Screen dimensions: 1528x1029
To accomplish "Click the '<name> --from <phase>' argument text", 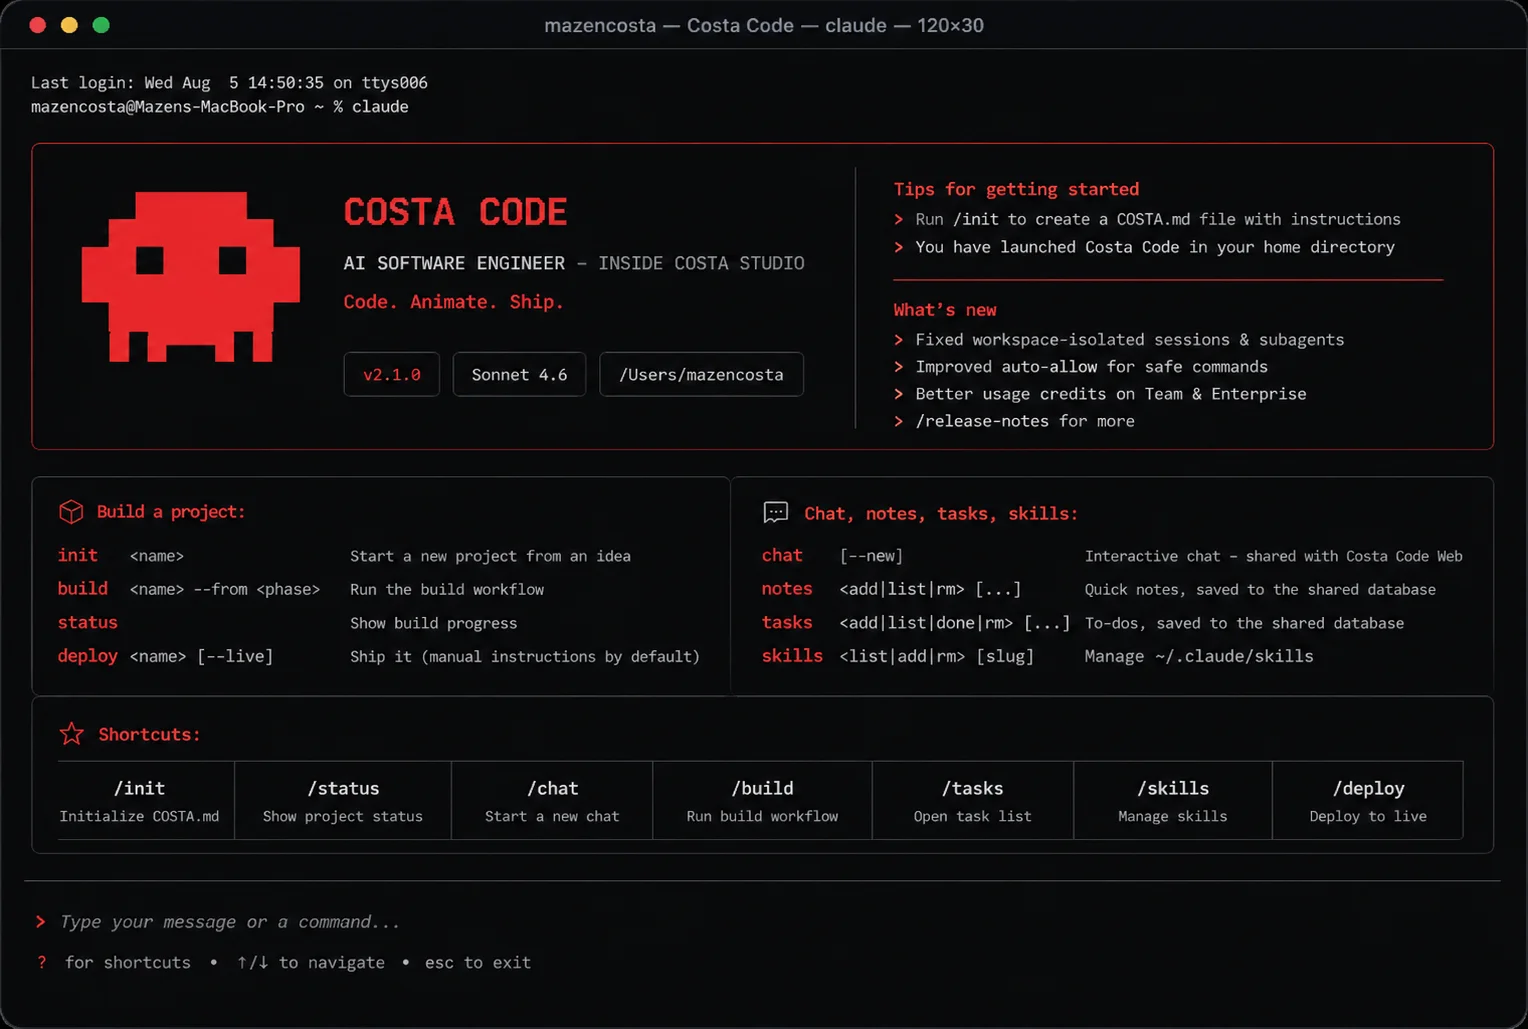I will [225, 589].
